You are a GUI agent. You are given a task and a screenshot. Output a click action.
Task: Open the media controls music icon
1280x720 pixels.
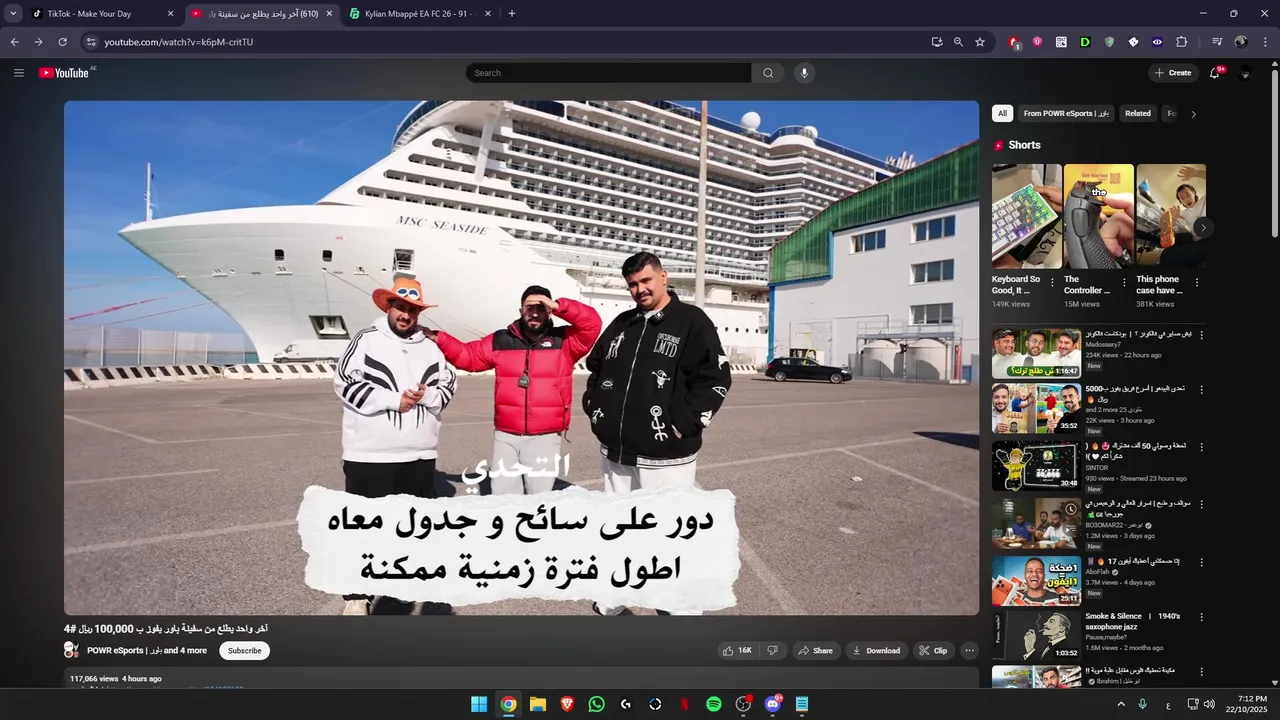click(x=1217, y=42)
